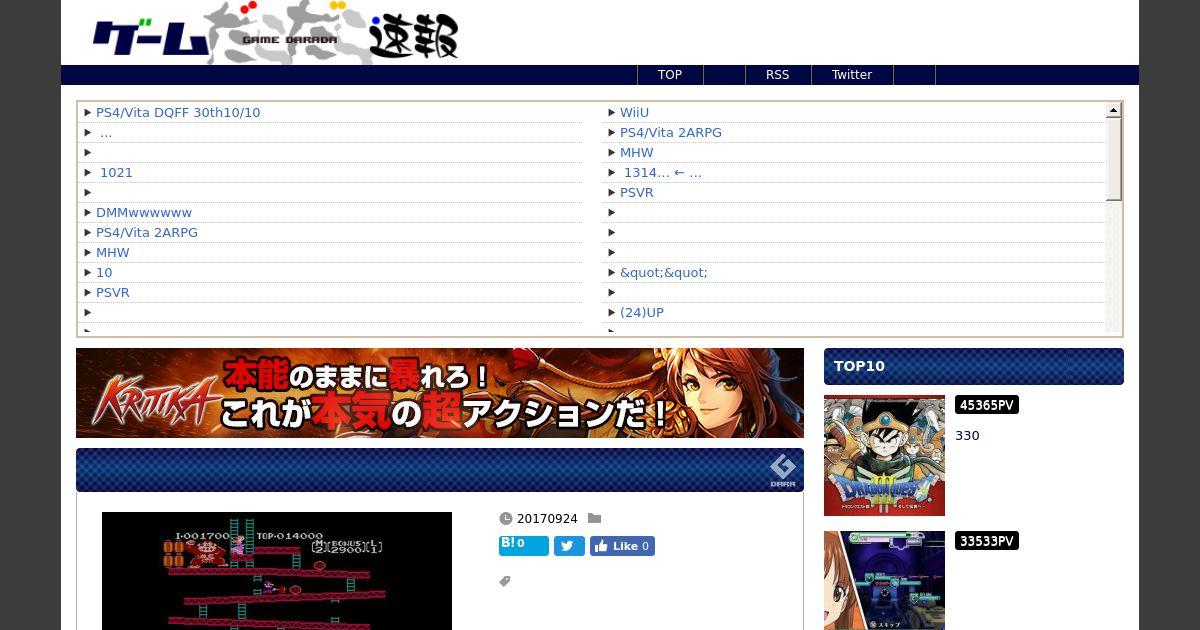
Task: Click the Facebook Like button
Action: pyautogui.click(x=622, y=546)
